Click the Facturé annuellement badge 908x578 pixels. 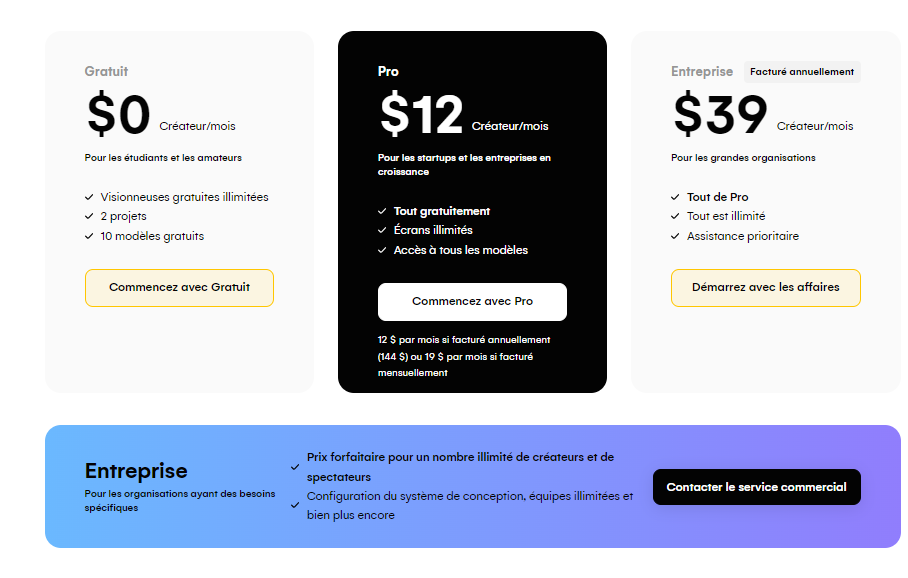(x=802, y=72)
